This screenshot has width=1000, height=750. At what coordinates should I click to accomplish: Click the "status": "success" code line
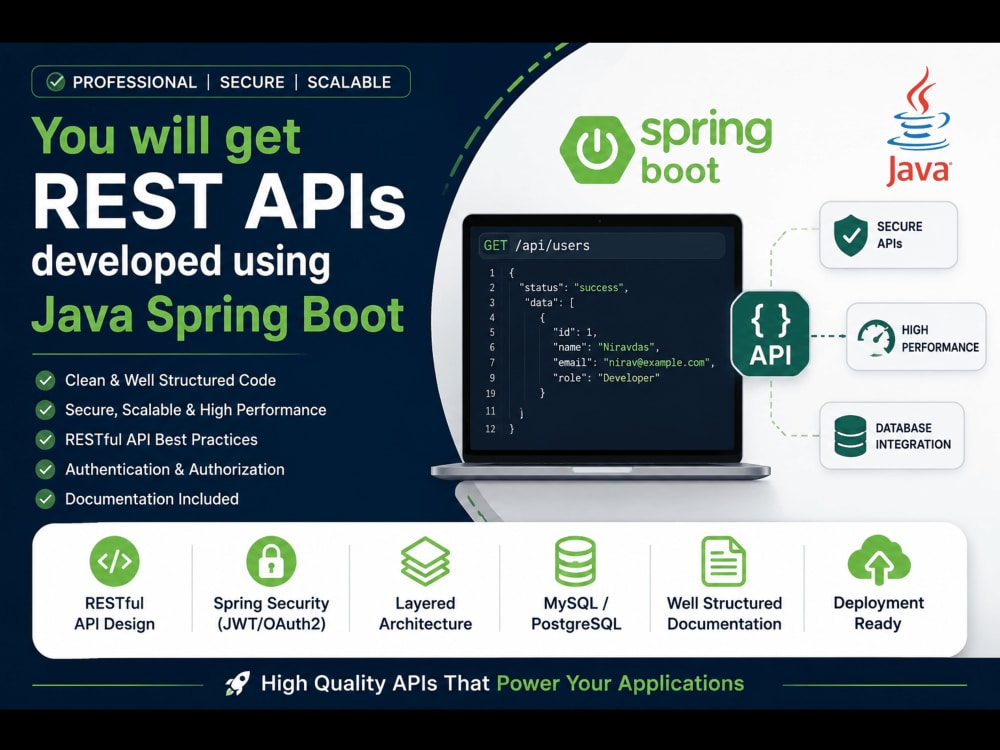point(573,288)
